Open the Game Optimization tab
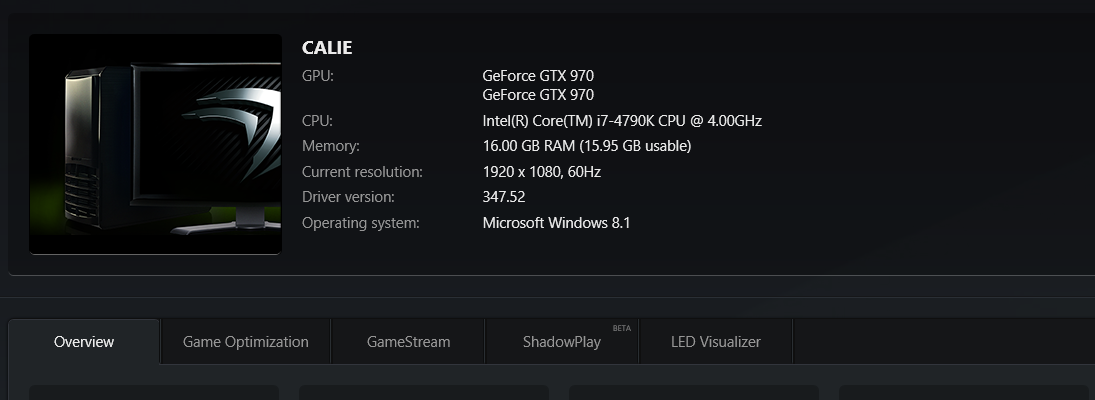Viewport: 1095px width, 400px height. 245,342
